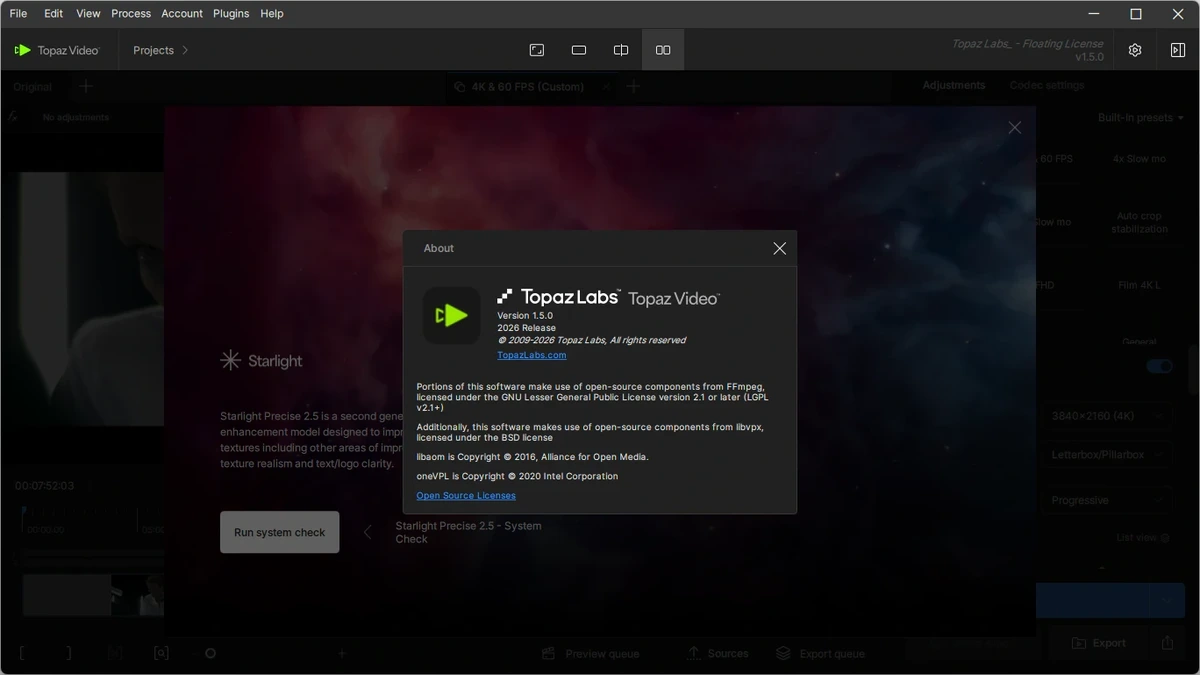Open the Export queue
1200x675 pixels.
820,654
